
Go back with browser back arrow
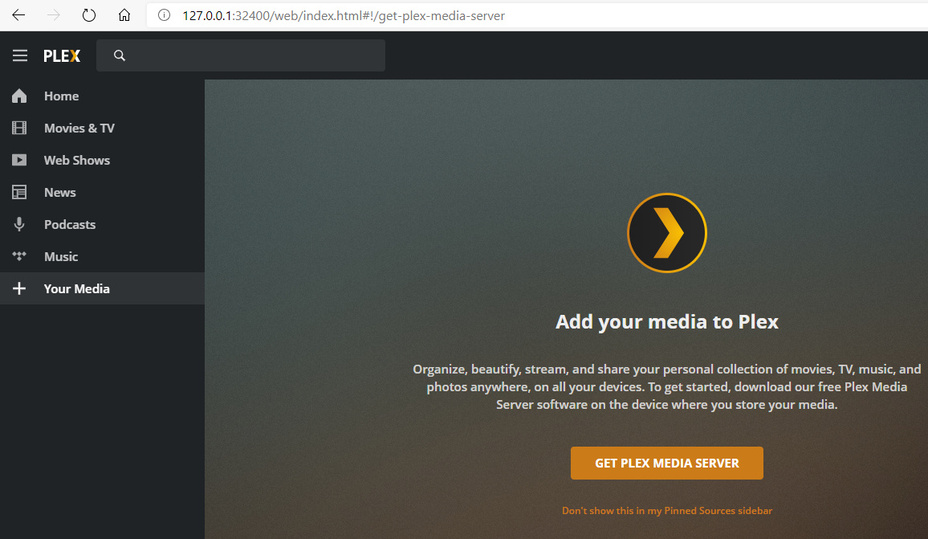(18, 15)
